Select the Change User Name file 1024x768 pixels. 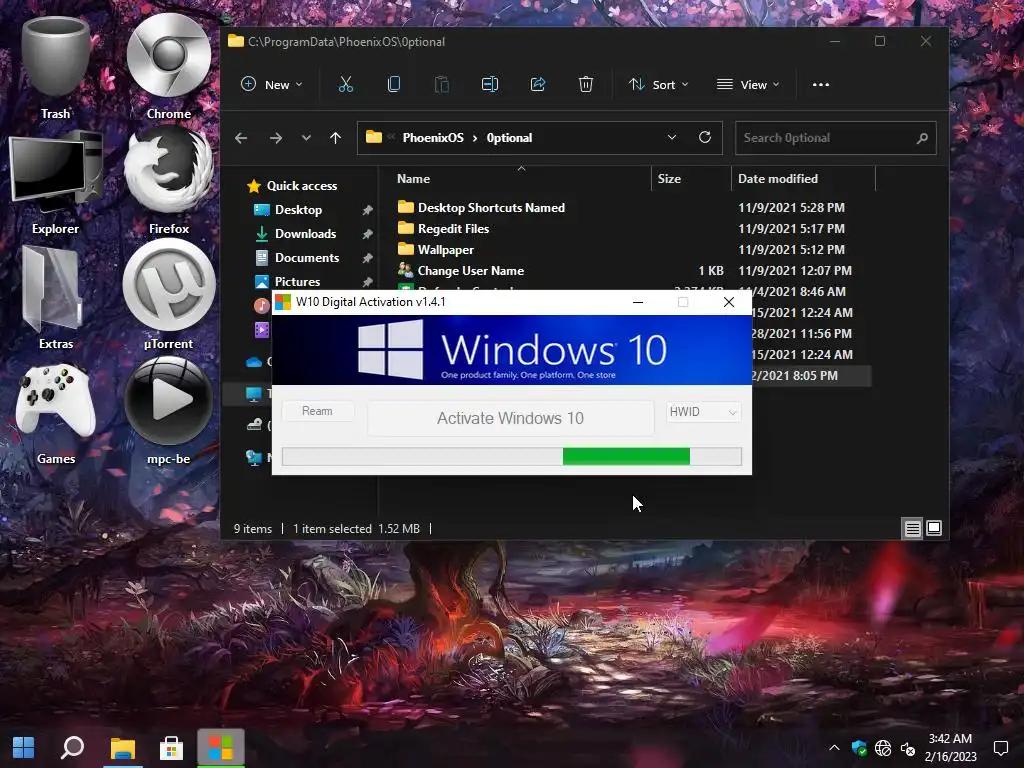tap(470, 270)
